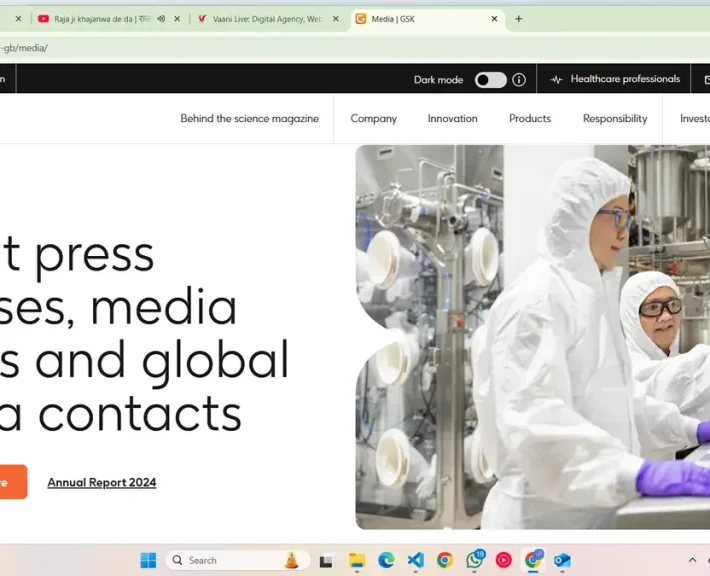Click the GSK tab favicon

(361, 19)
